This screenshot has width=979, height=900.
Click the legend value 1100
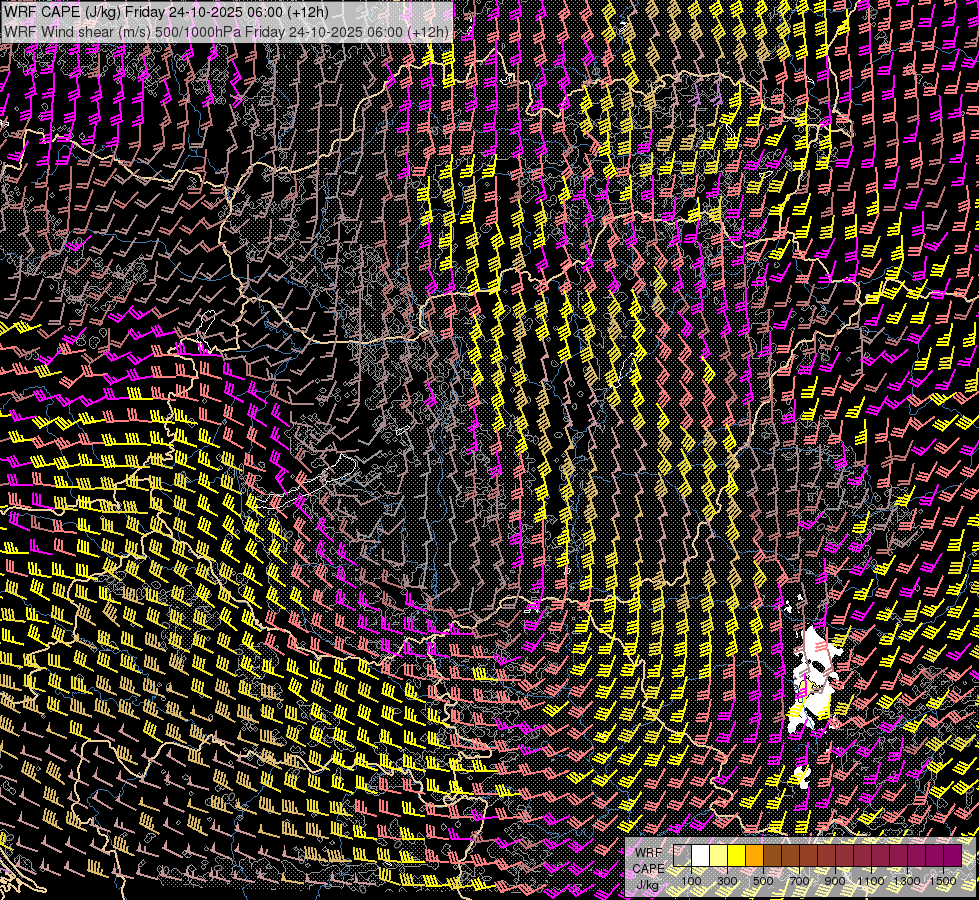coord(871,881)
